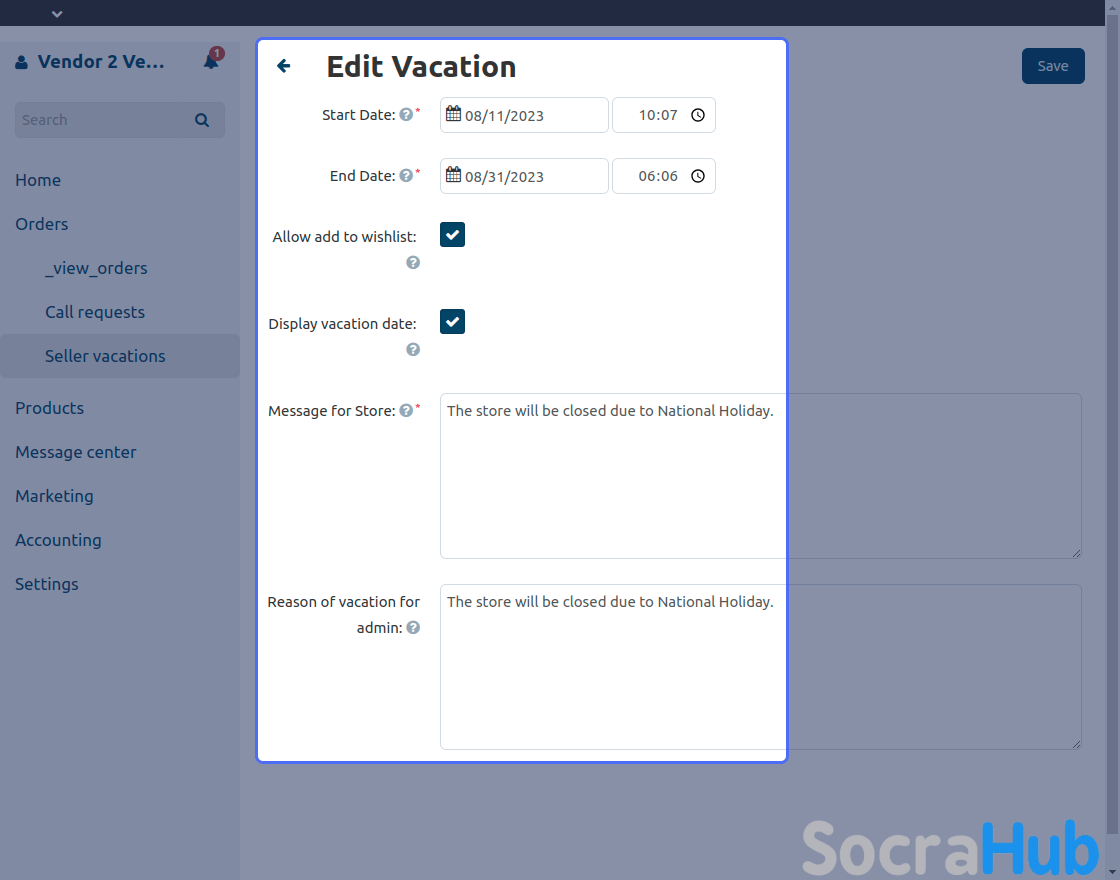The height and width of the screenshot is (880, 1120).
Task: Click the back arrow beside Edit Vacation
Action: coord(284,66)
